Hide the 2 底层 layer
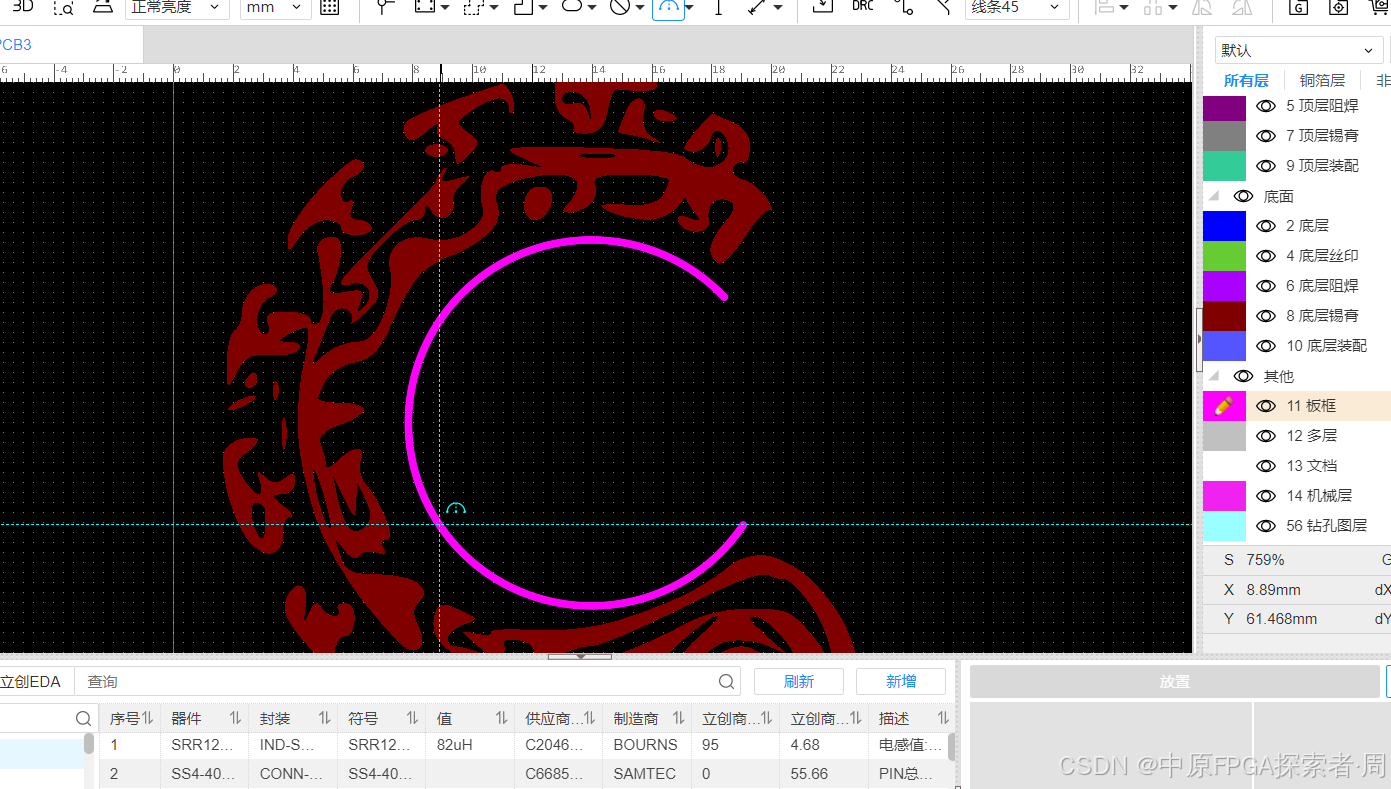 [1266, 226]
